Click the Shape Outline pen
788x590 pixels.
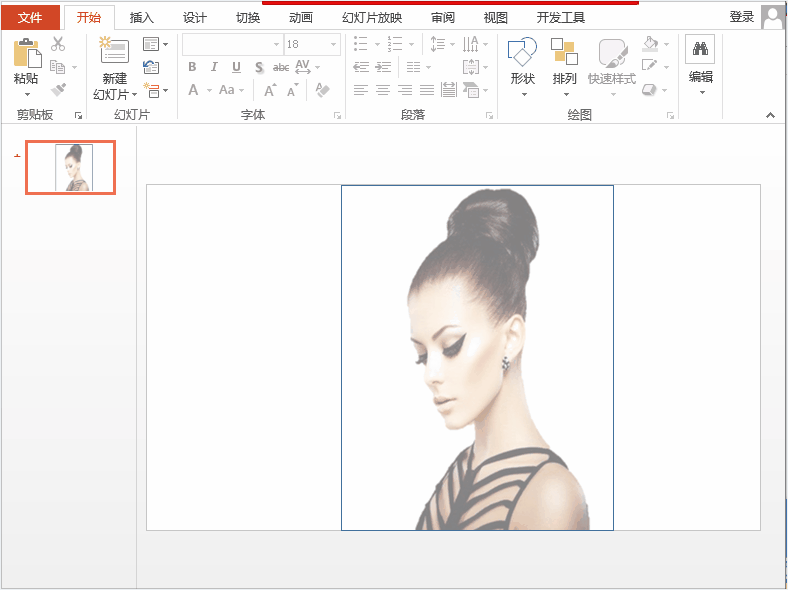(x=650, y=67)
